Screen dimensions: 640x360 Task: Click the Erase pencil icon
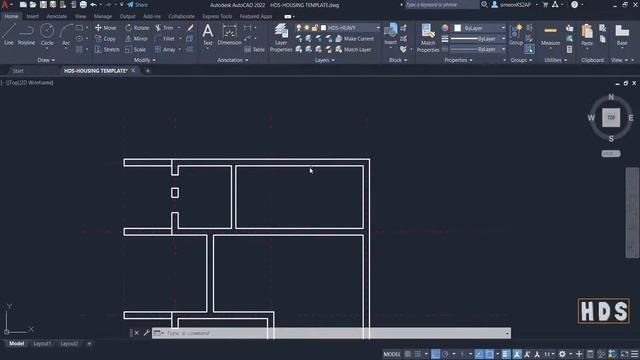(190, 28)
